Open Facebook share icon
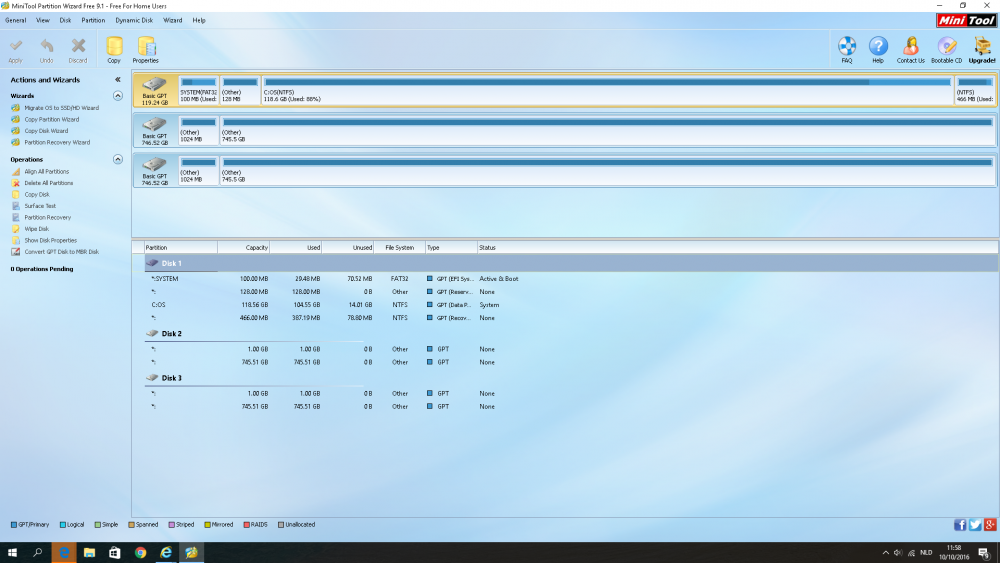1000x563 pixels. click(960, 525)
